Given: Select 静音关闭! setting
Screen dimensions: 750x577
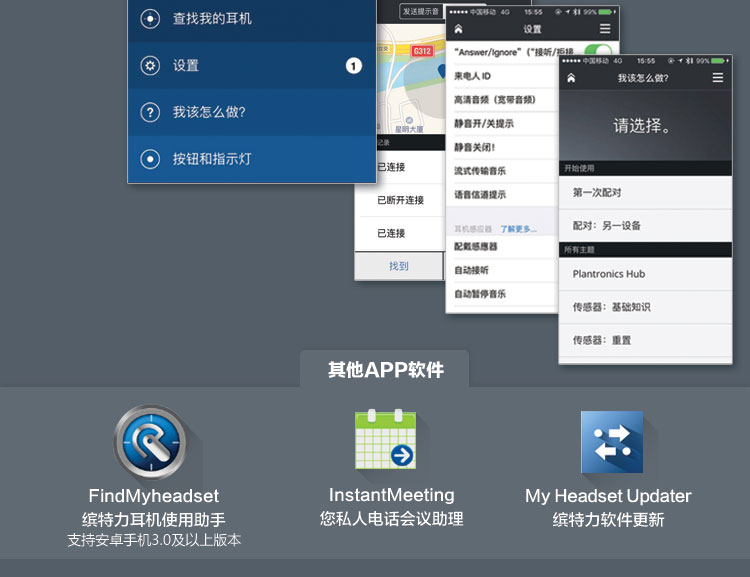Looking at the screenshot, I should tap(502, 147).
